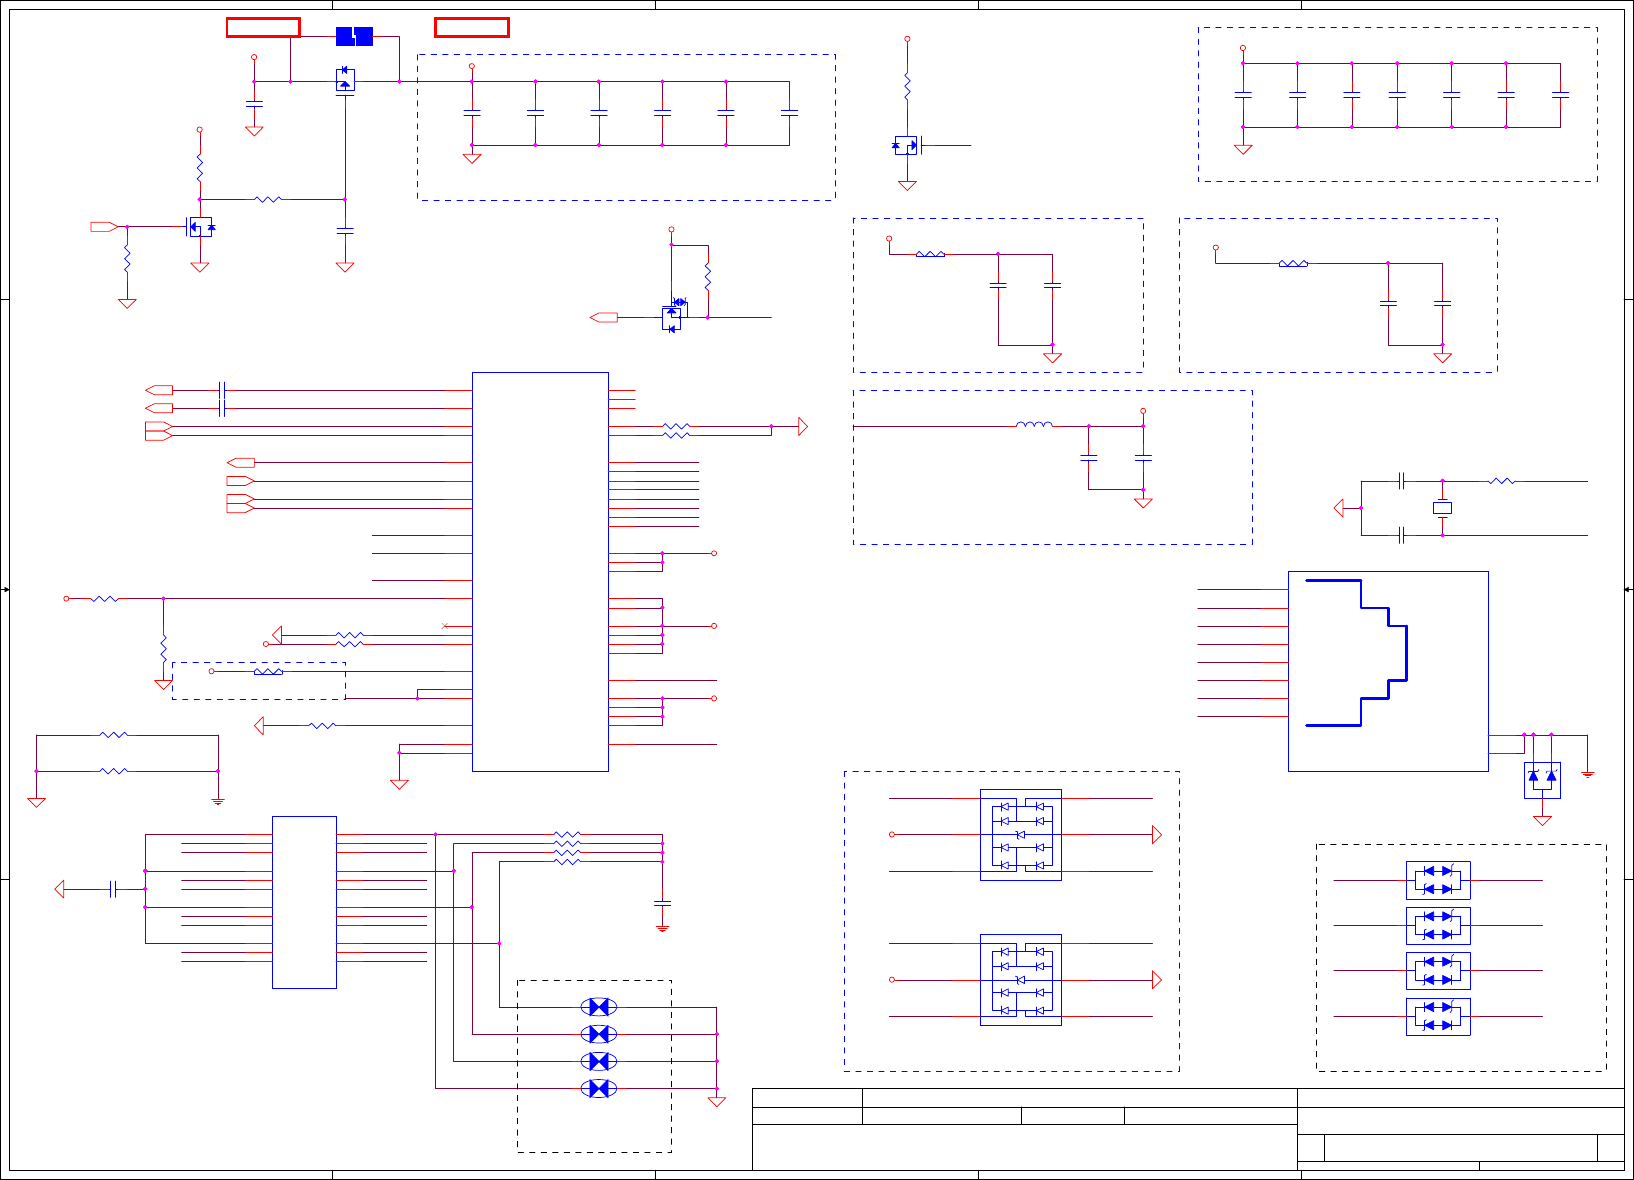
Task: Click the right red outlined box at top
Action: [x=472, y=28]
